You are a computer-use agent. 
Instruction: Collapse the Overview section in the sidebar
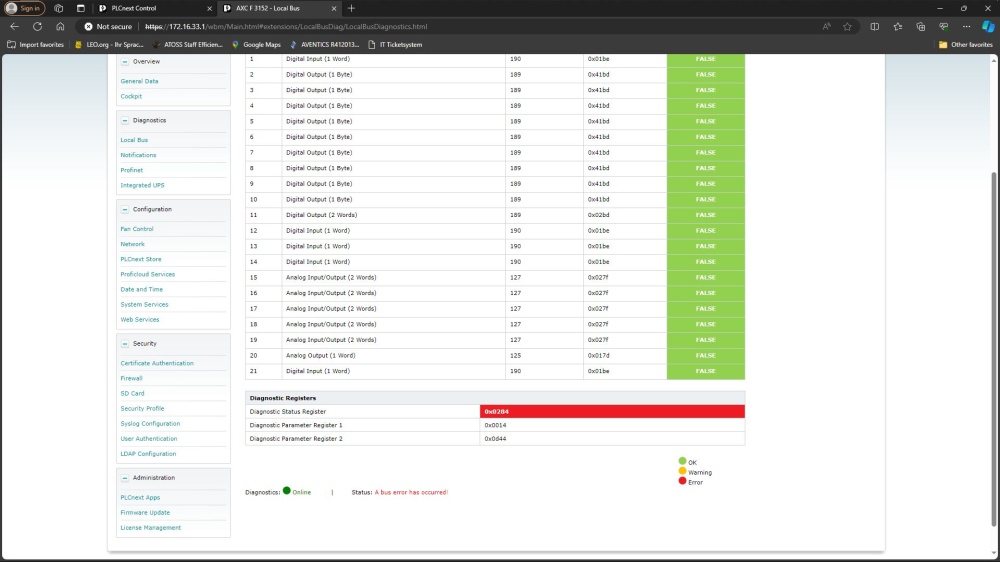tap(125, 62)
